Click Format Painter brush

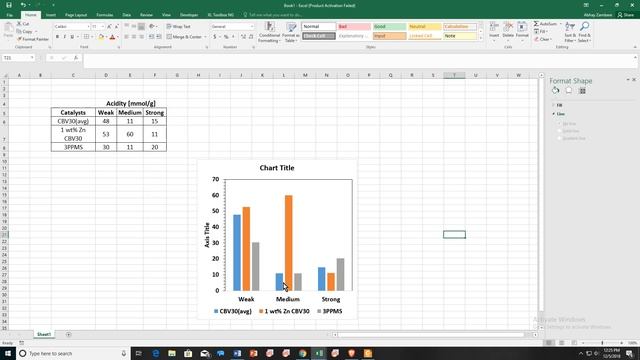point(33,39)
